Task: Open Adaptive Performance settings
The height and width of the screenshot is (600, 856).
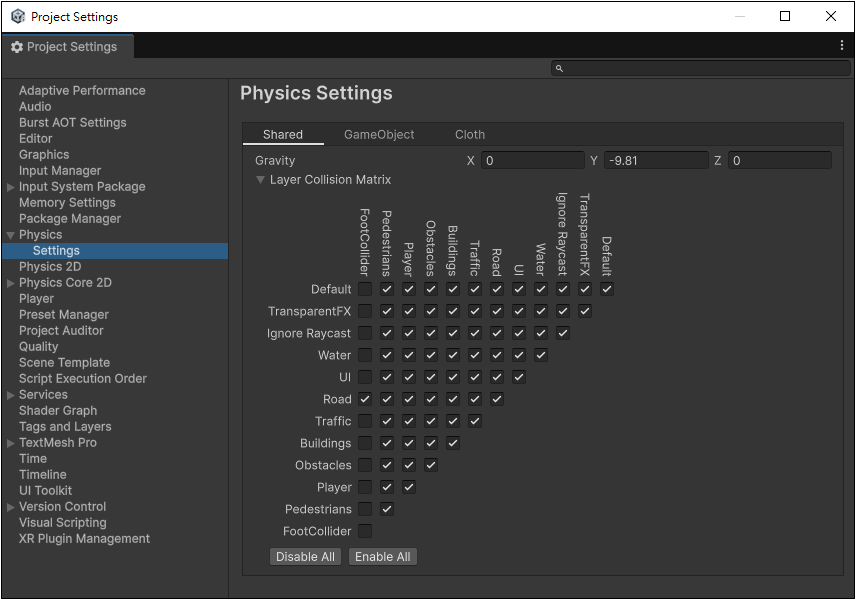Action: pyautogui.click(x=82, y=91)
